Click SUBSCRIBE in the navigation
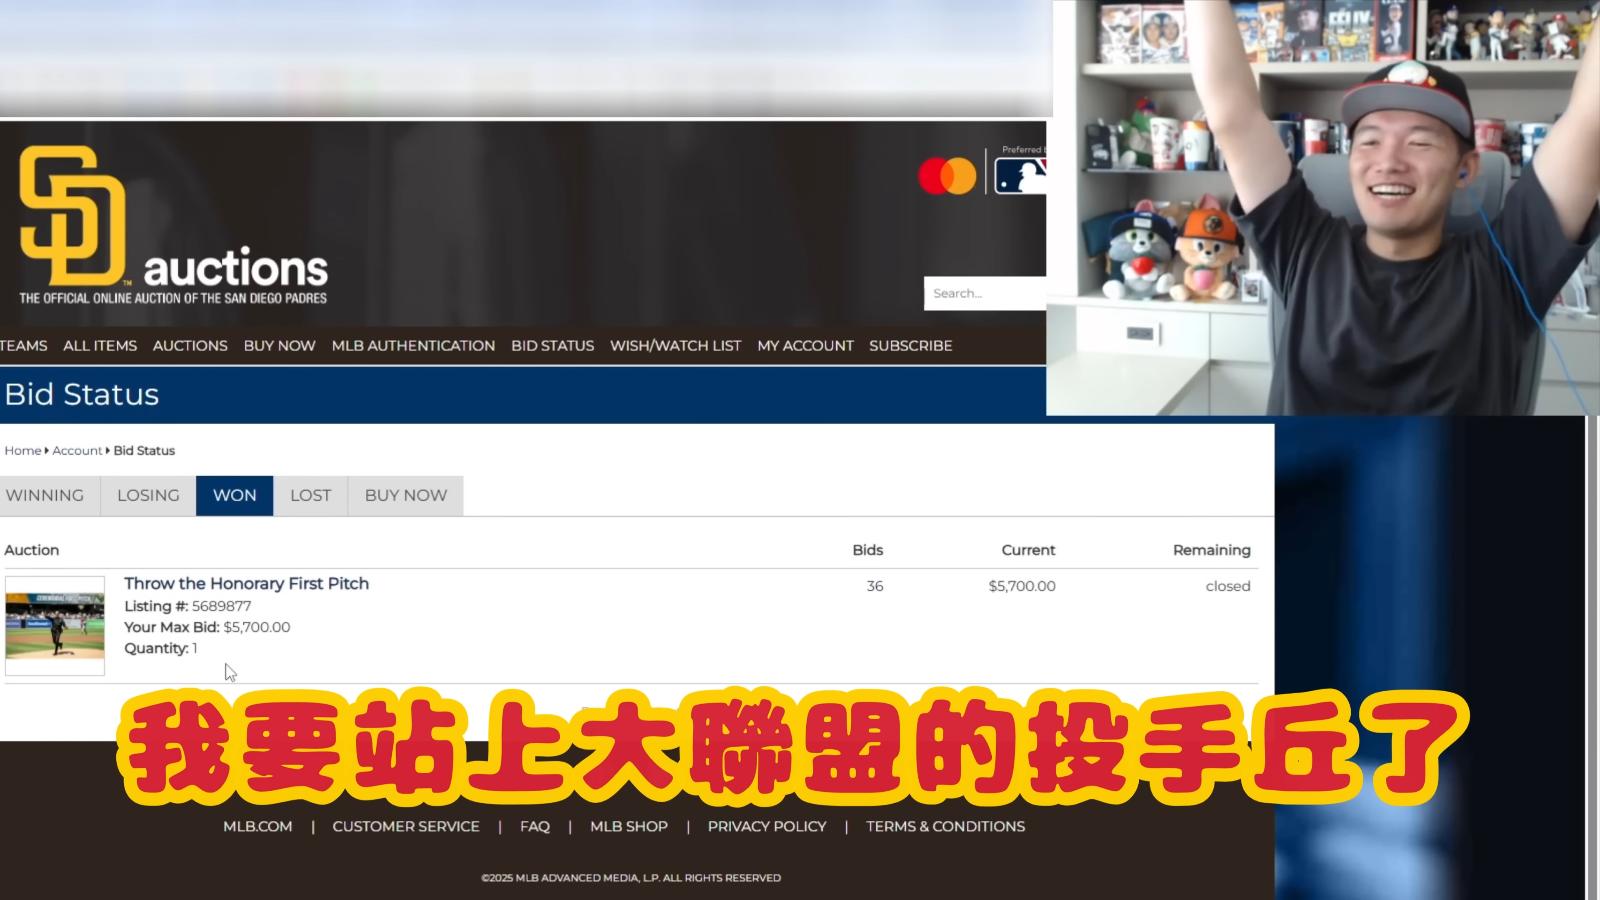1600x900 pixels. [x=911, y=345]
